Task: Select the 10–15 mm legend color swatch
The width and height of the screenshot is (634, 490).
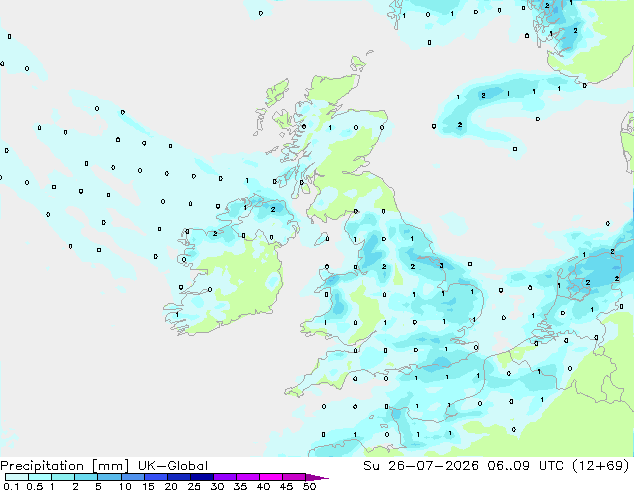Action: pyautogui.click(x=133, y=477)
